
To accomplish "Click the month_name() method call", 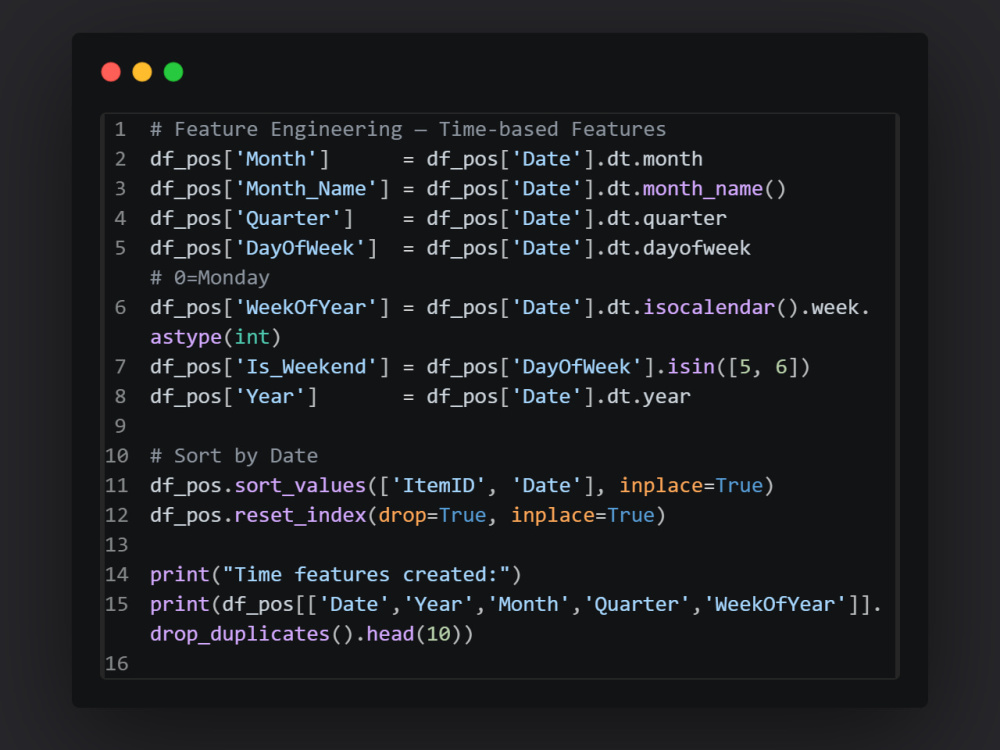I will pyautogui.click(x=714, y=189).
